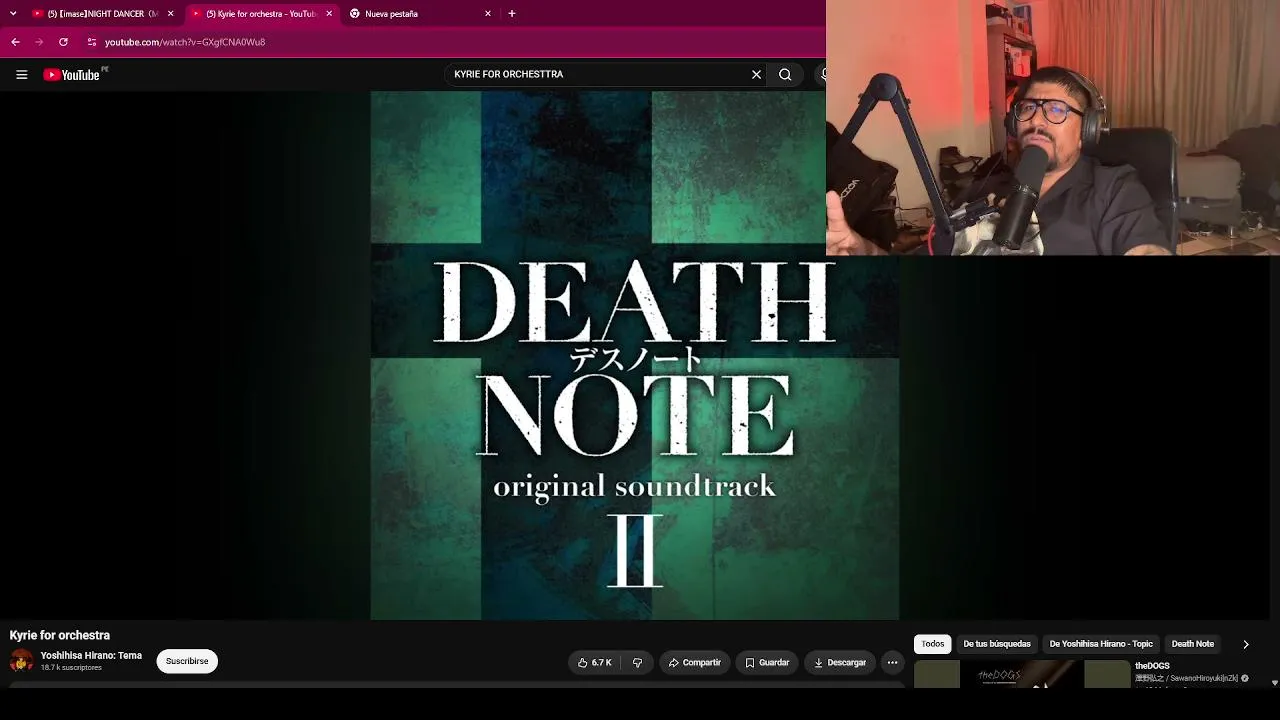Reload the current YouTube page
This screenshot has height=720, width=1280.
pyautogui.click(x=63, y=42)
